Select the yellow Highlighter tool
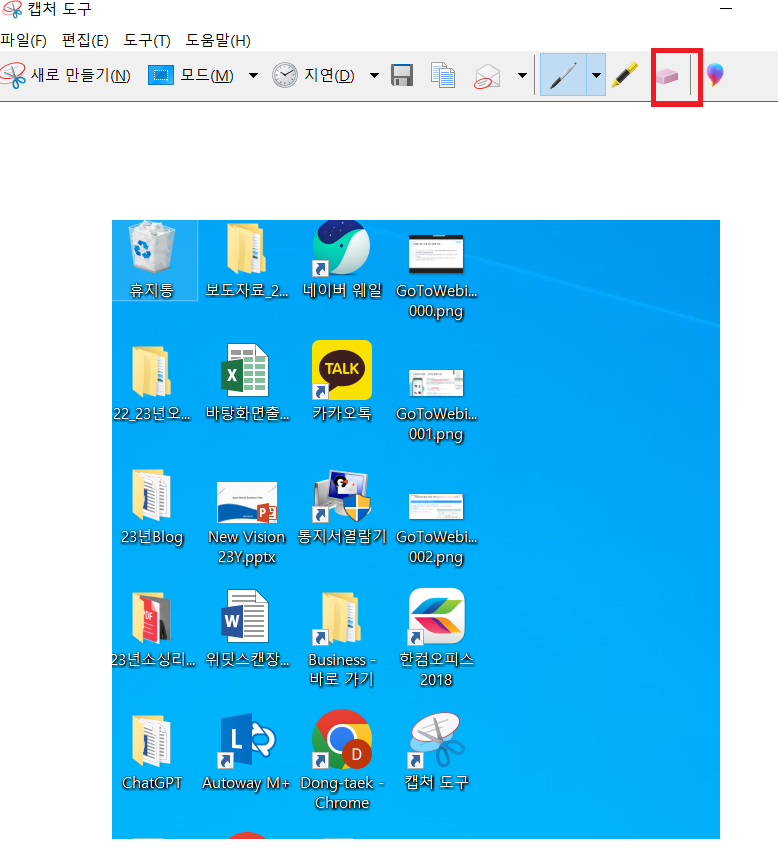The height and width of the screenshot is (856, 778). click(625, 75)
